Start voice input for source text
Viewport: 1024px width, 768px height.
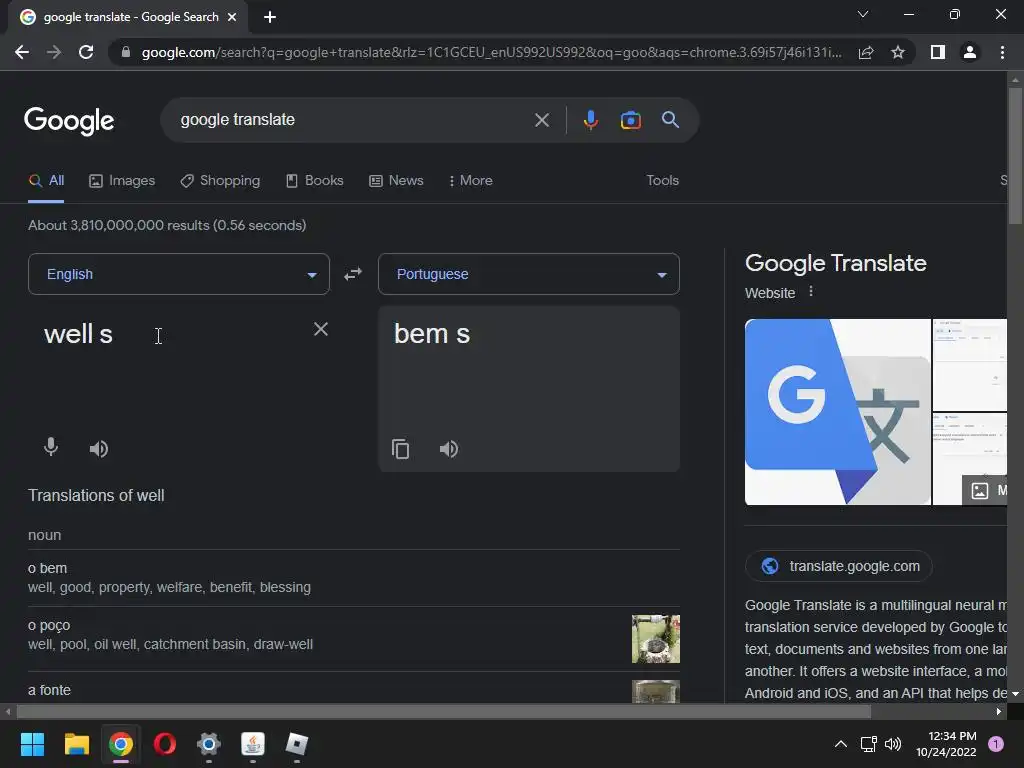pyautogui.click(x=51, y=448)
